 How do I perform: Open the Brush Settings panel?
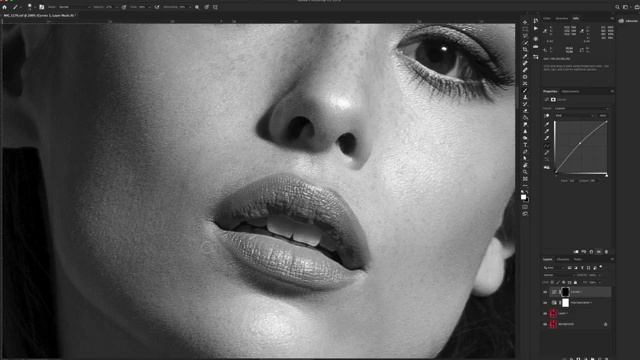point(41,7)
